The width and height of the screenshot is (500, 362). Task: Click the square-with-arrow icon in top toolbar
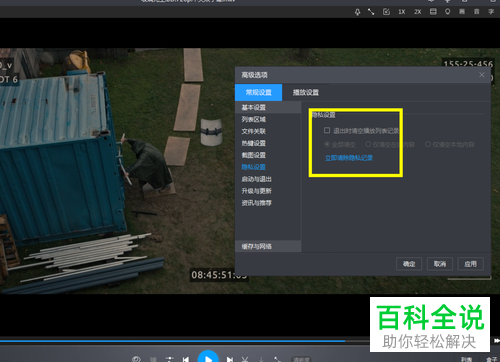coord(386,12)
